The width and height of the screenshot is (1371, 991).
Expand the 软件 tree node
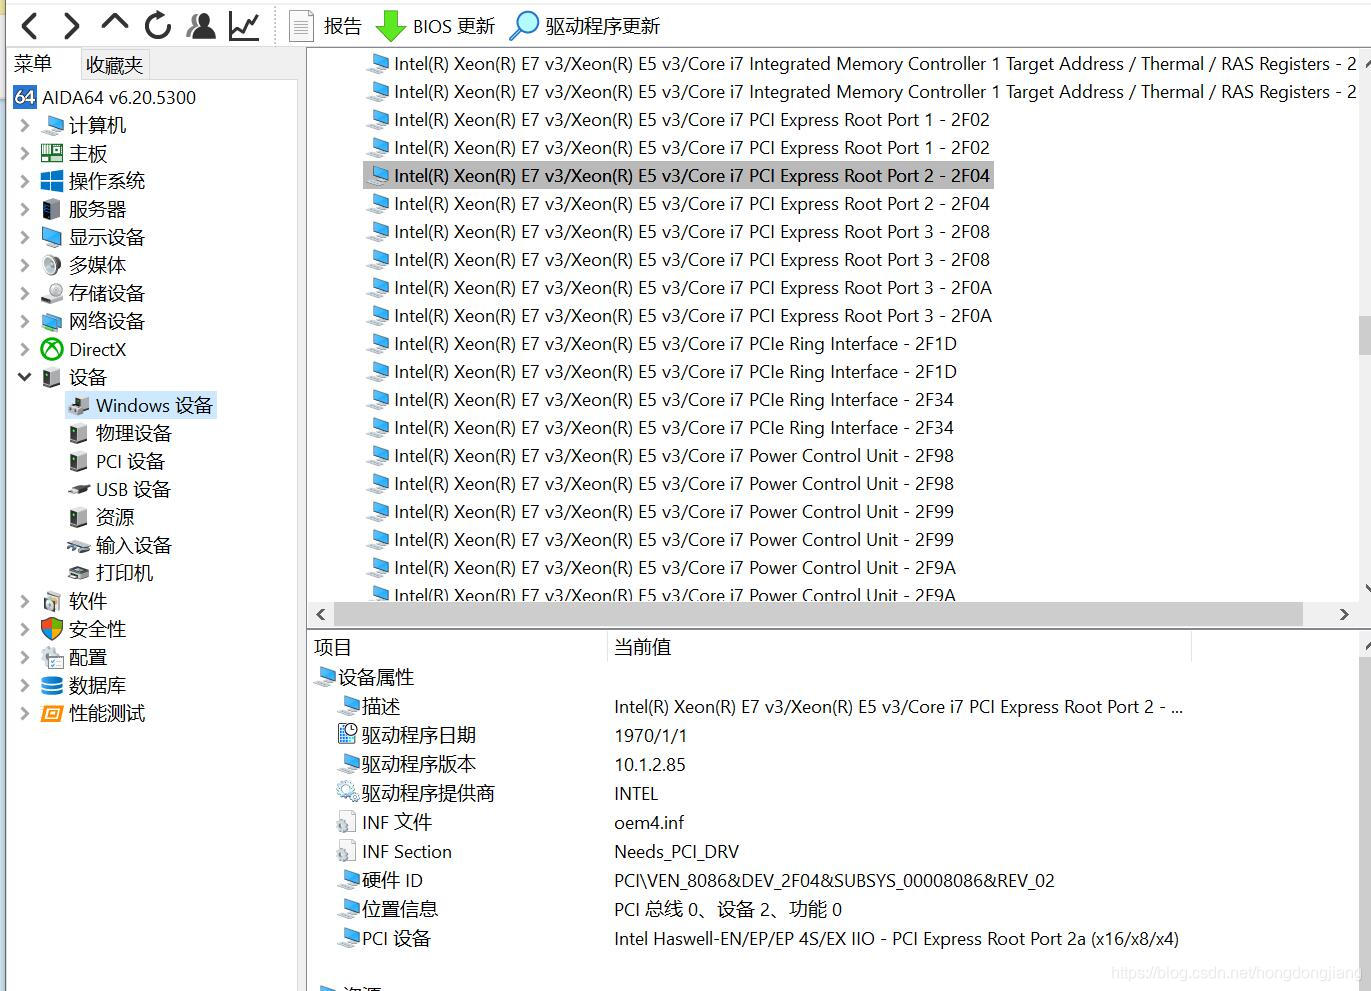25,601
